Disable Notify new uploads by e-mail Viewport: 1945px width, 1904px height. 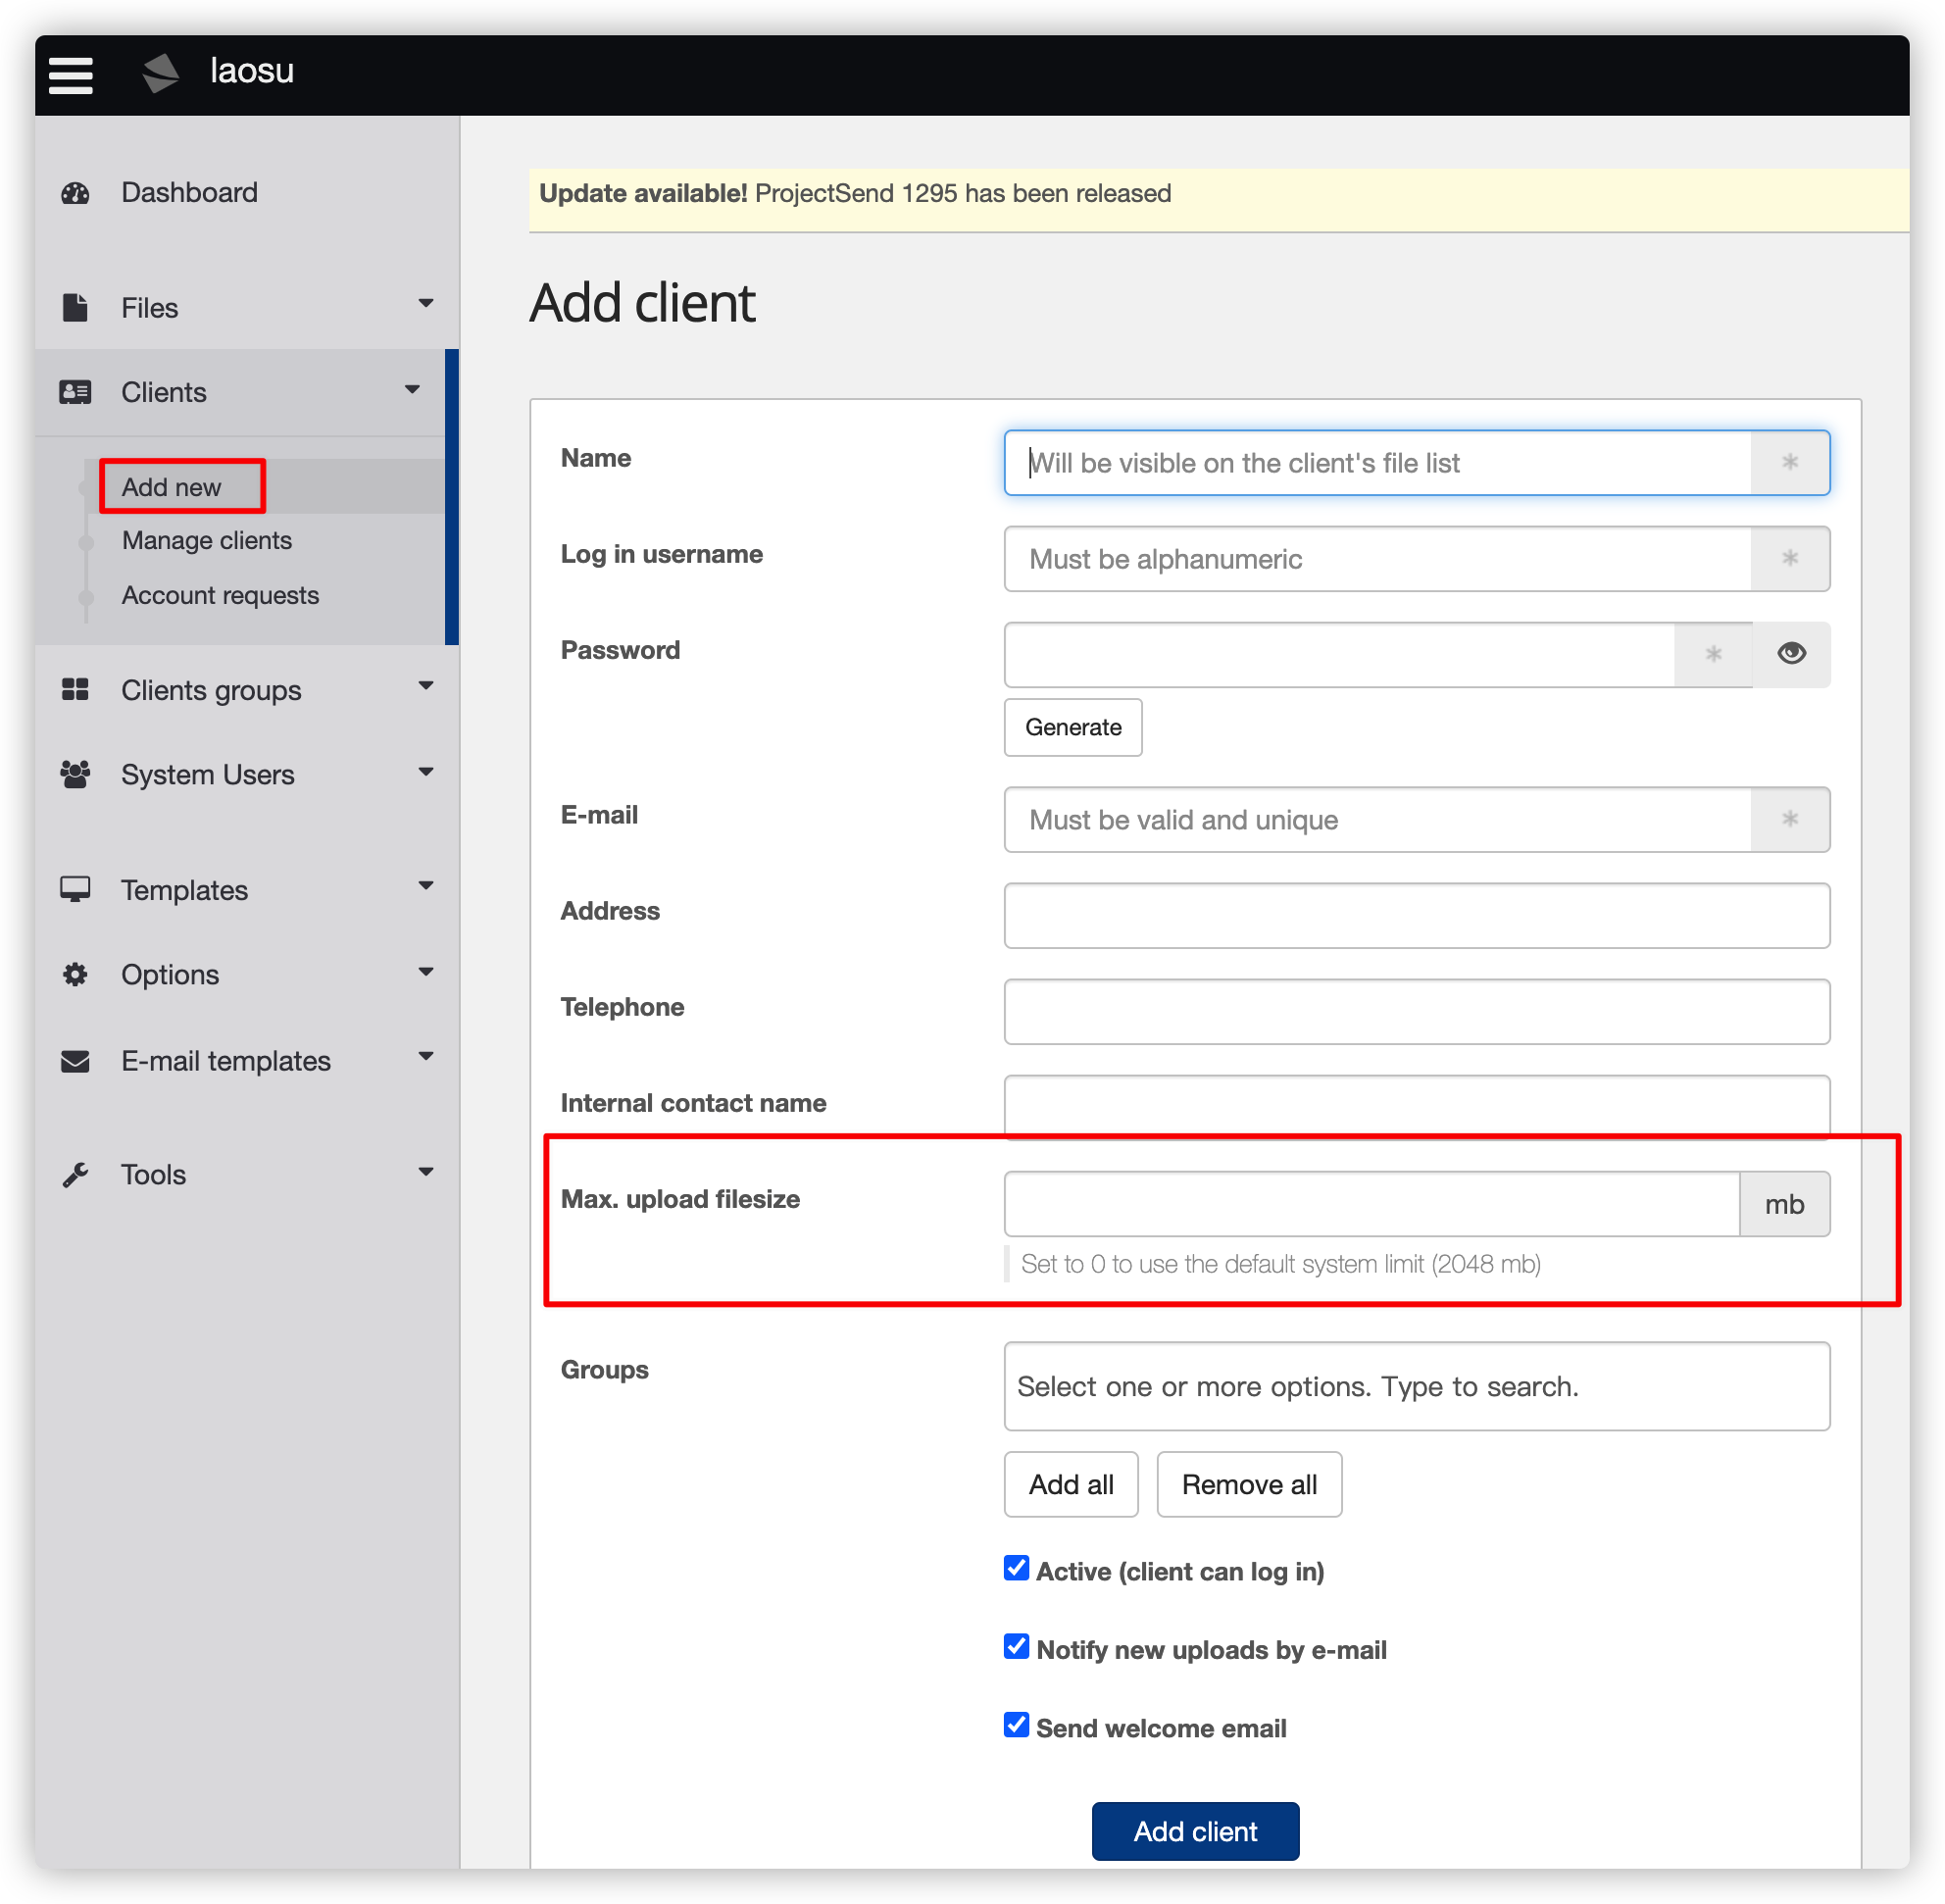[x=1016, y=1646]
